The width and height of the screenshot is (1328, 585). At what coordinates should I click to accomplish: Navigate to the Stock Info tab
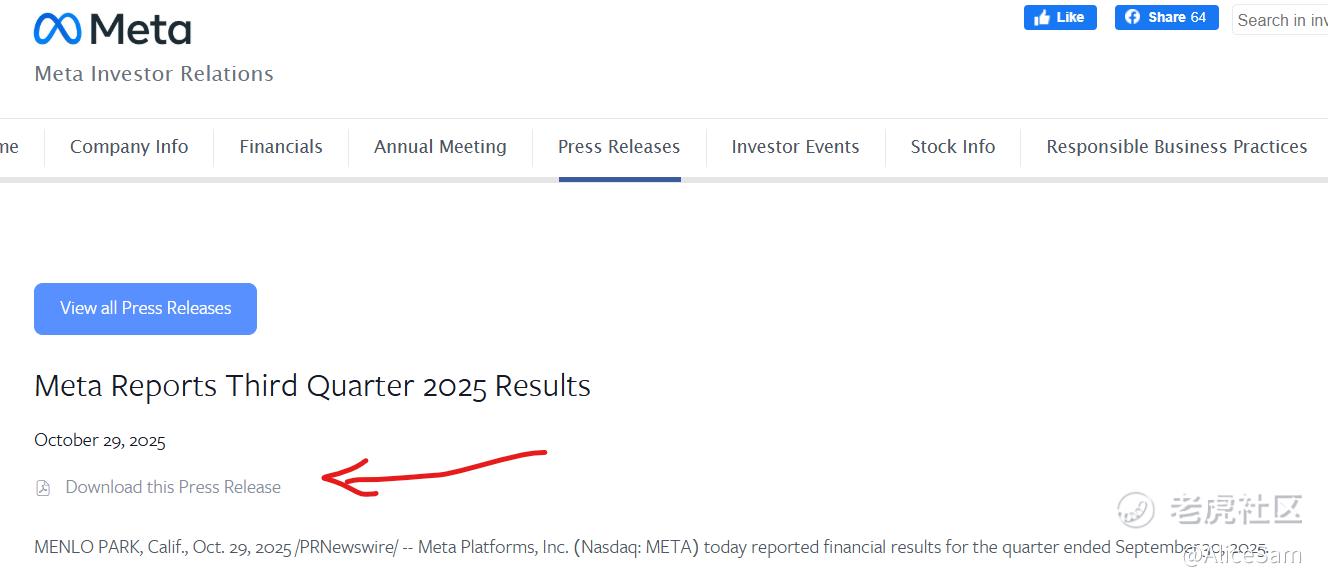(953, 147)
